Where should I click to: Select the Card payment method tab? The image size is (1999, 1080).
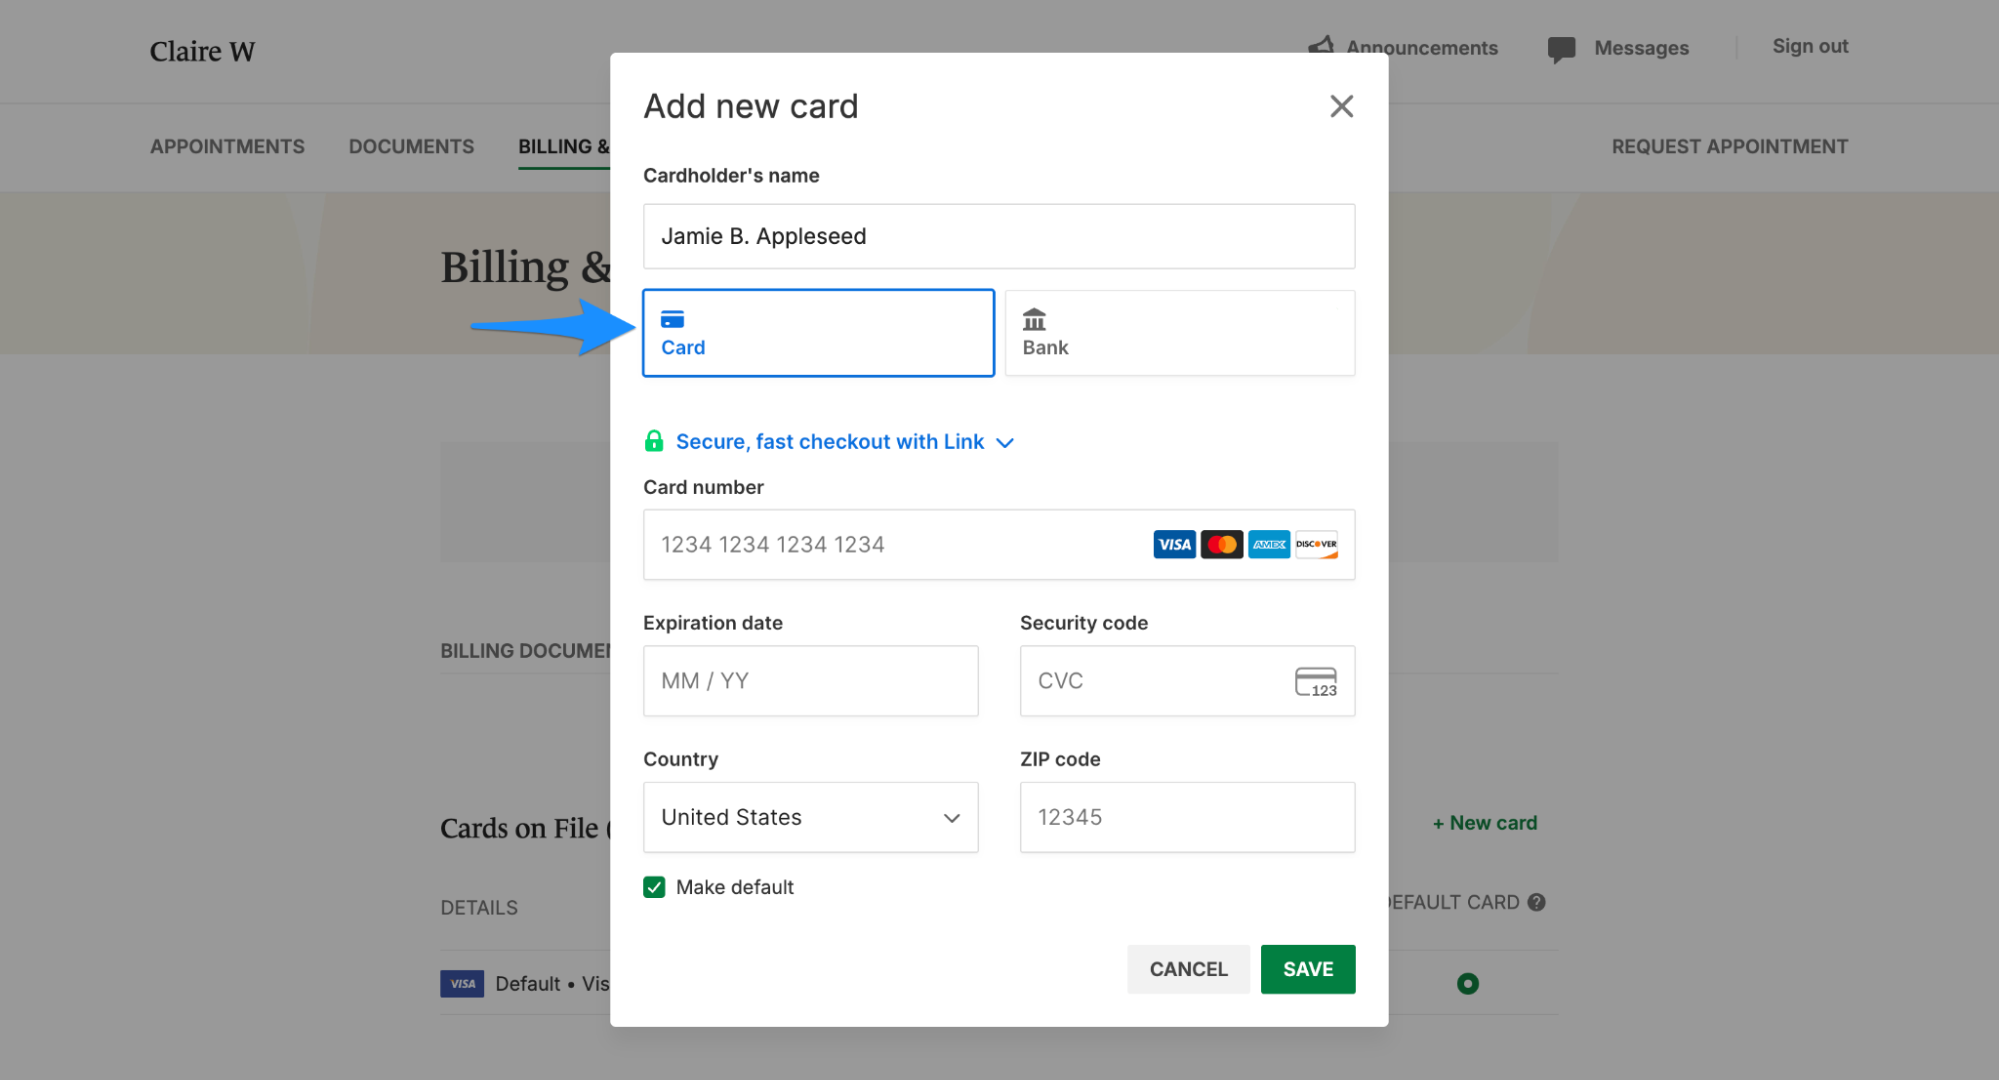click(x=818, y=333)
